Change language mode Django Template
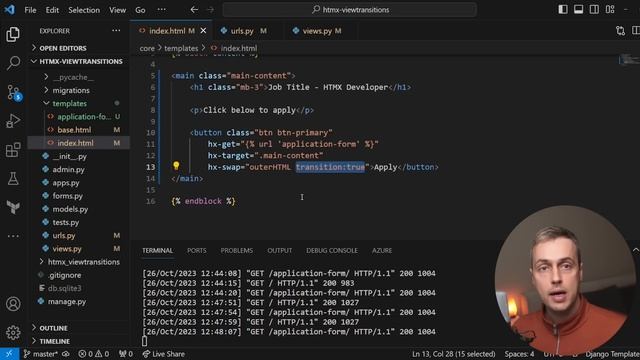Viewport: 640px width, 360px height. (x=612, y=354)
